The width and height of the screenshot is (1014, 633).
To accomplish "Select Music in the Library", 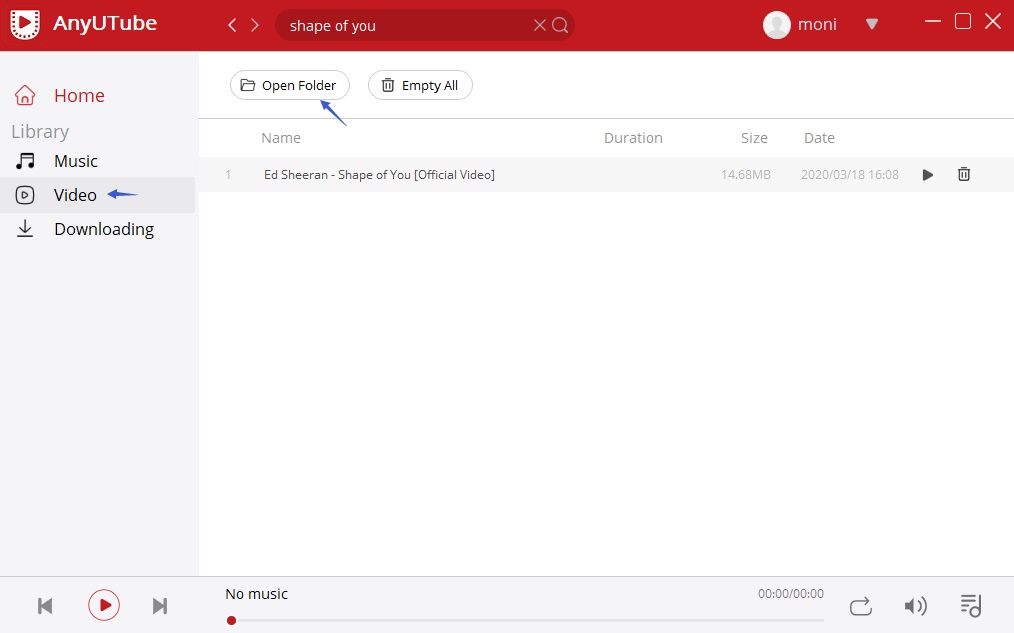I will 76,161.
